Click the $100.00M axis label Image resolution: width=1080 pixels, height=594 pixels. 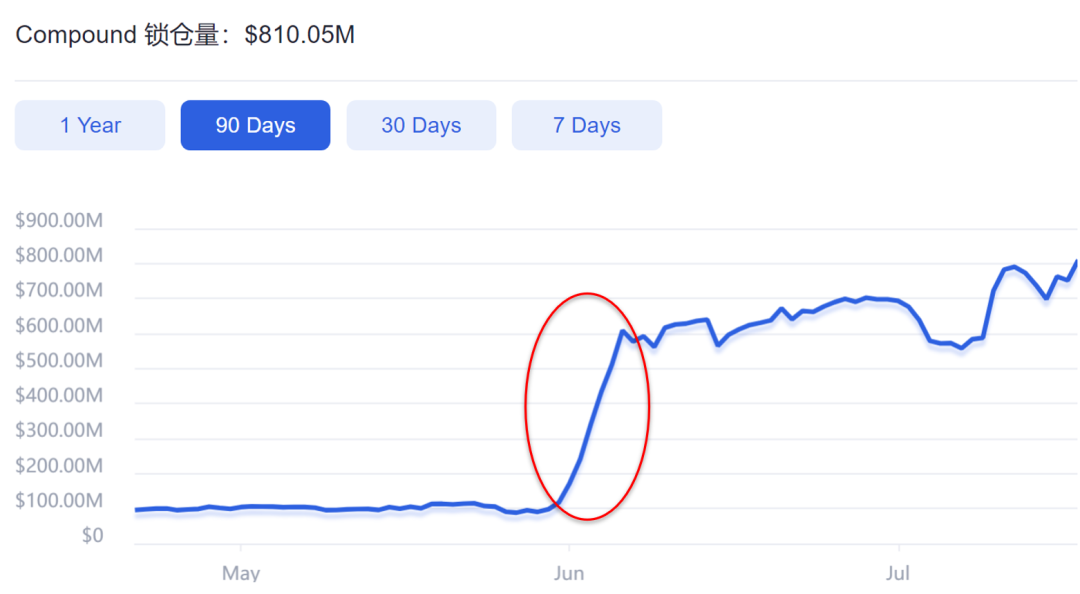(59, 500)
